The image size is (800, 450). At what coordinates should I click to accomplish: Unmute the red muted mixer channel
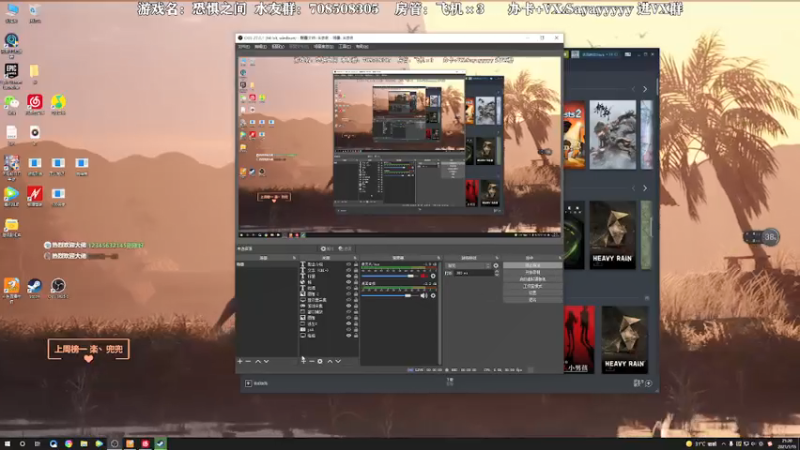point(423,276)
